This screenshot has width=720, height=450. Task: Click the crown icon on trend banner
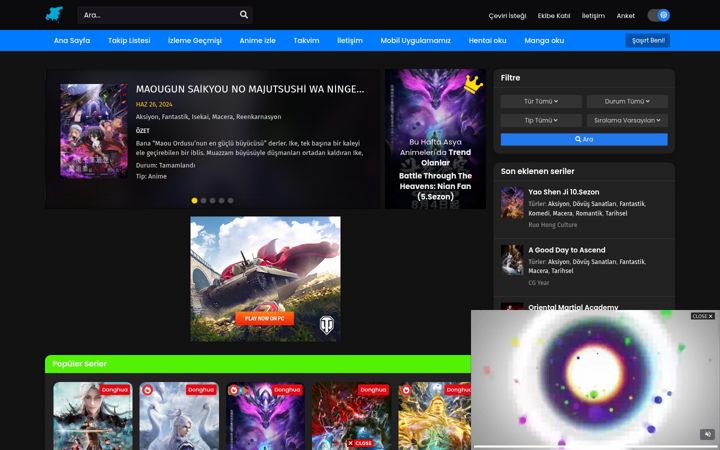pos(473,84)
